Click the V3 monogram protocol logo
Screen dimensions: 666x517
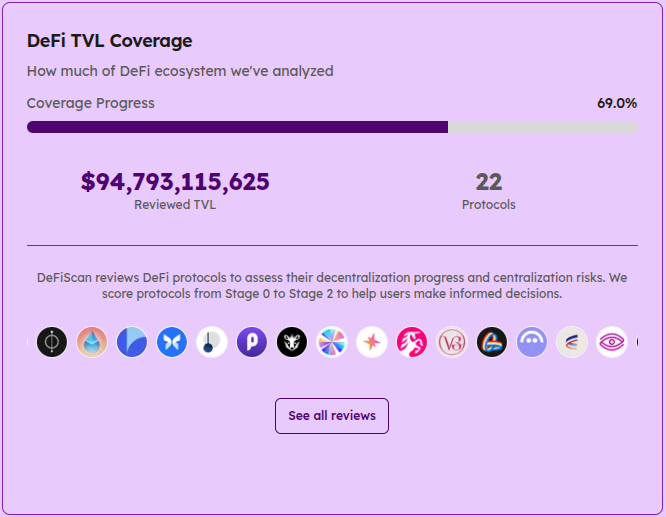pos(452,342)
